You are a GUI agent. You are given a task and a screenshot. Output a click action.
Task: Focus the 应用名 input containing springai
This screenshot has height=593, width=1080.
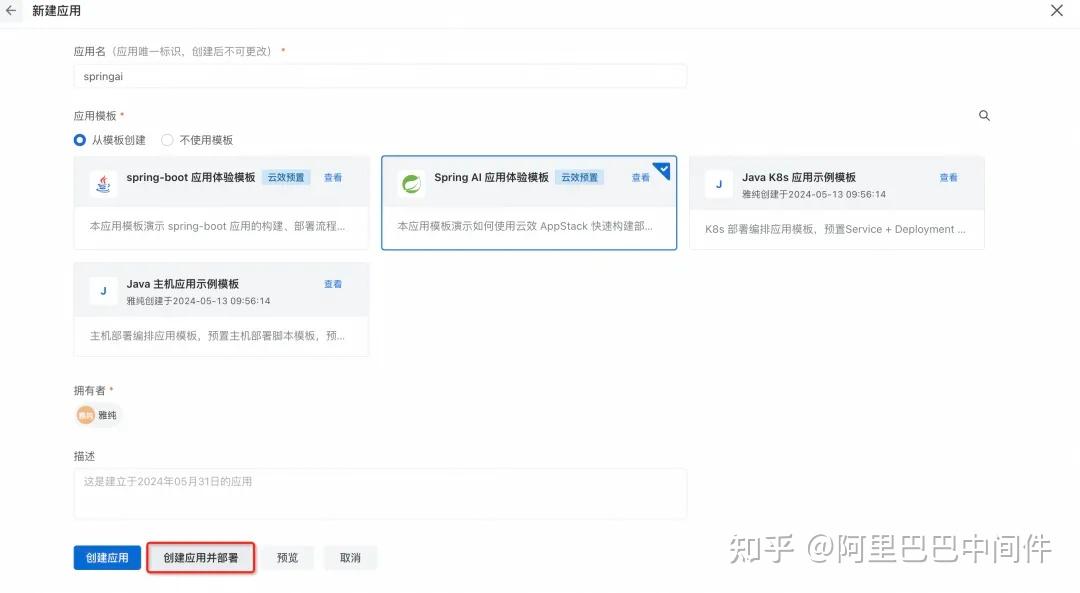(380, 76)
